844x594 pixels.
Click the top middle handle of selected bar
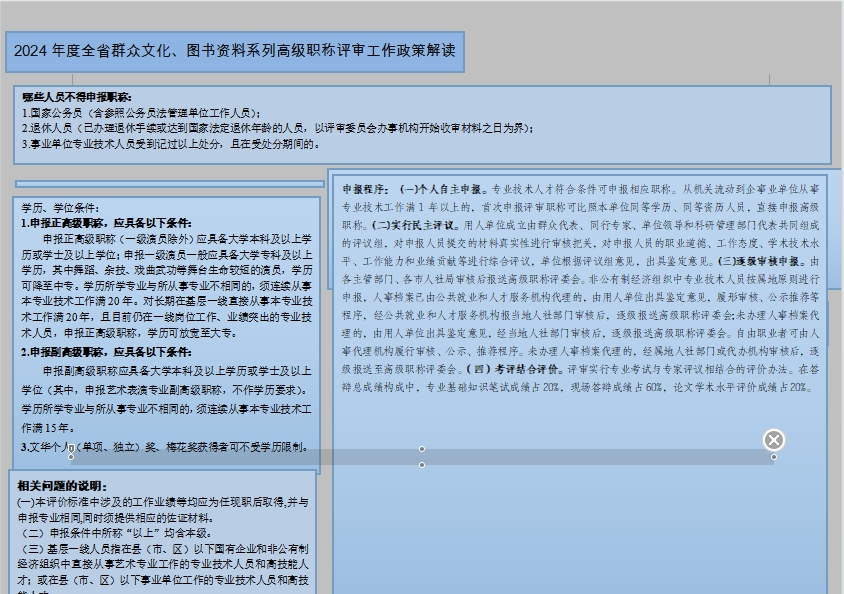point(422,449)
